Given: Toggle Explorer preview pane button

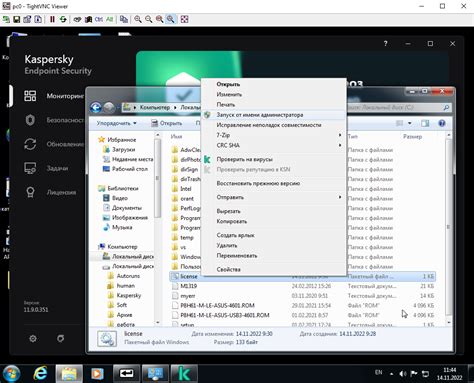Looking at the screenshot, I should coord(425,123).
